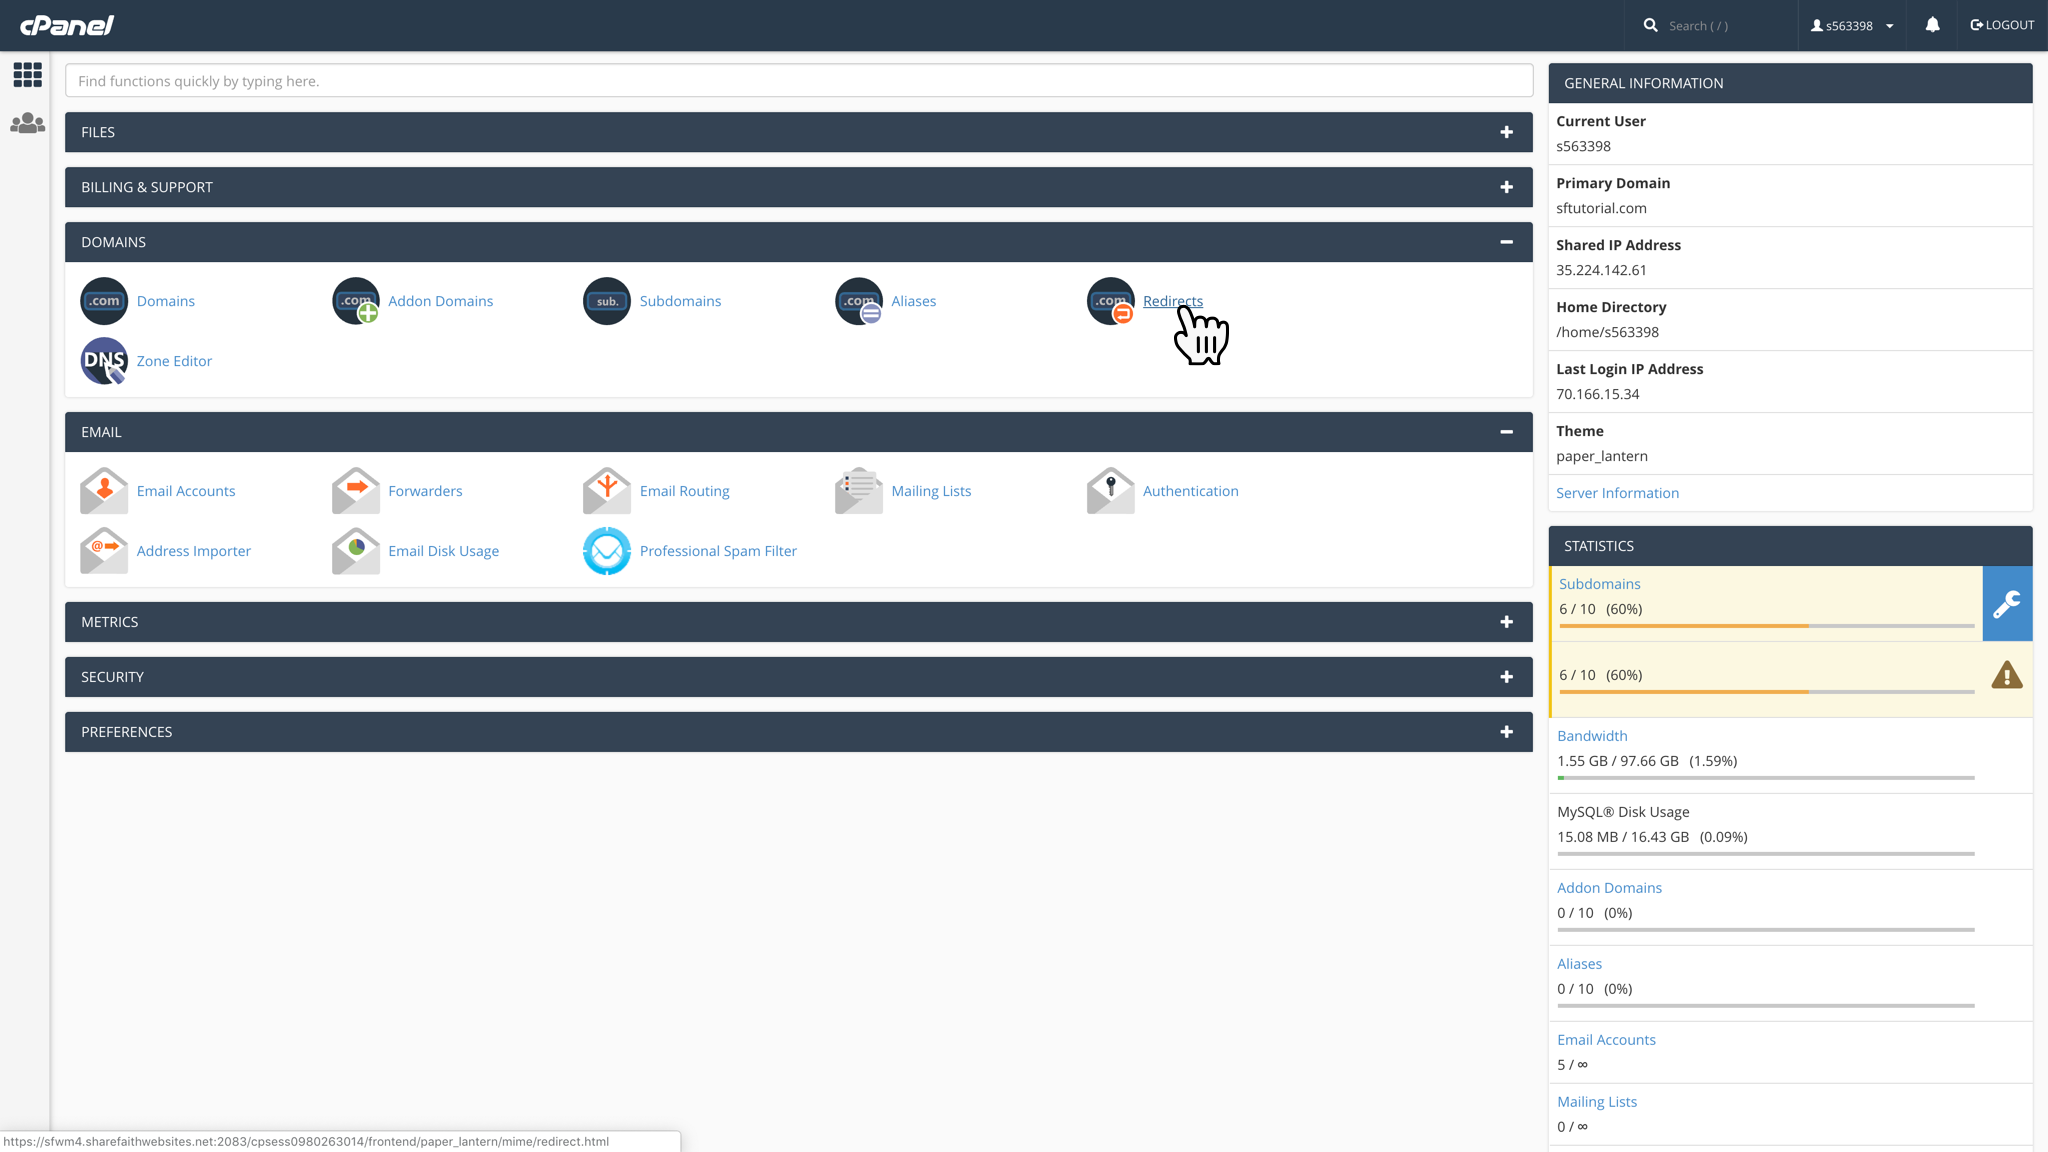Open the Subdomains statistics link
This screenshot has width=2048, height=1152.
(x=1599, y=584)
